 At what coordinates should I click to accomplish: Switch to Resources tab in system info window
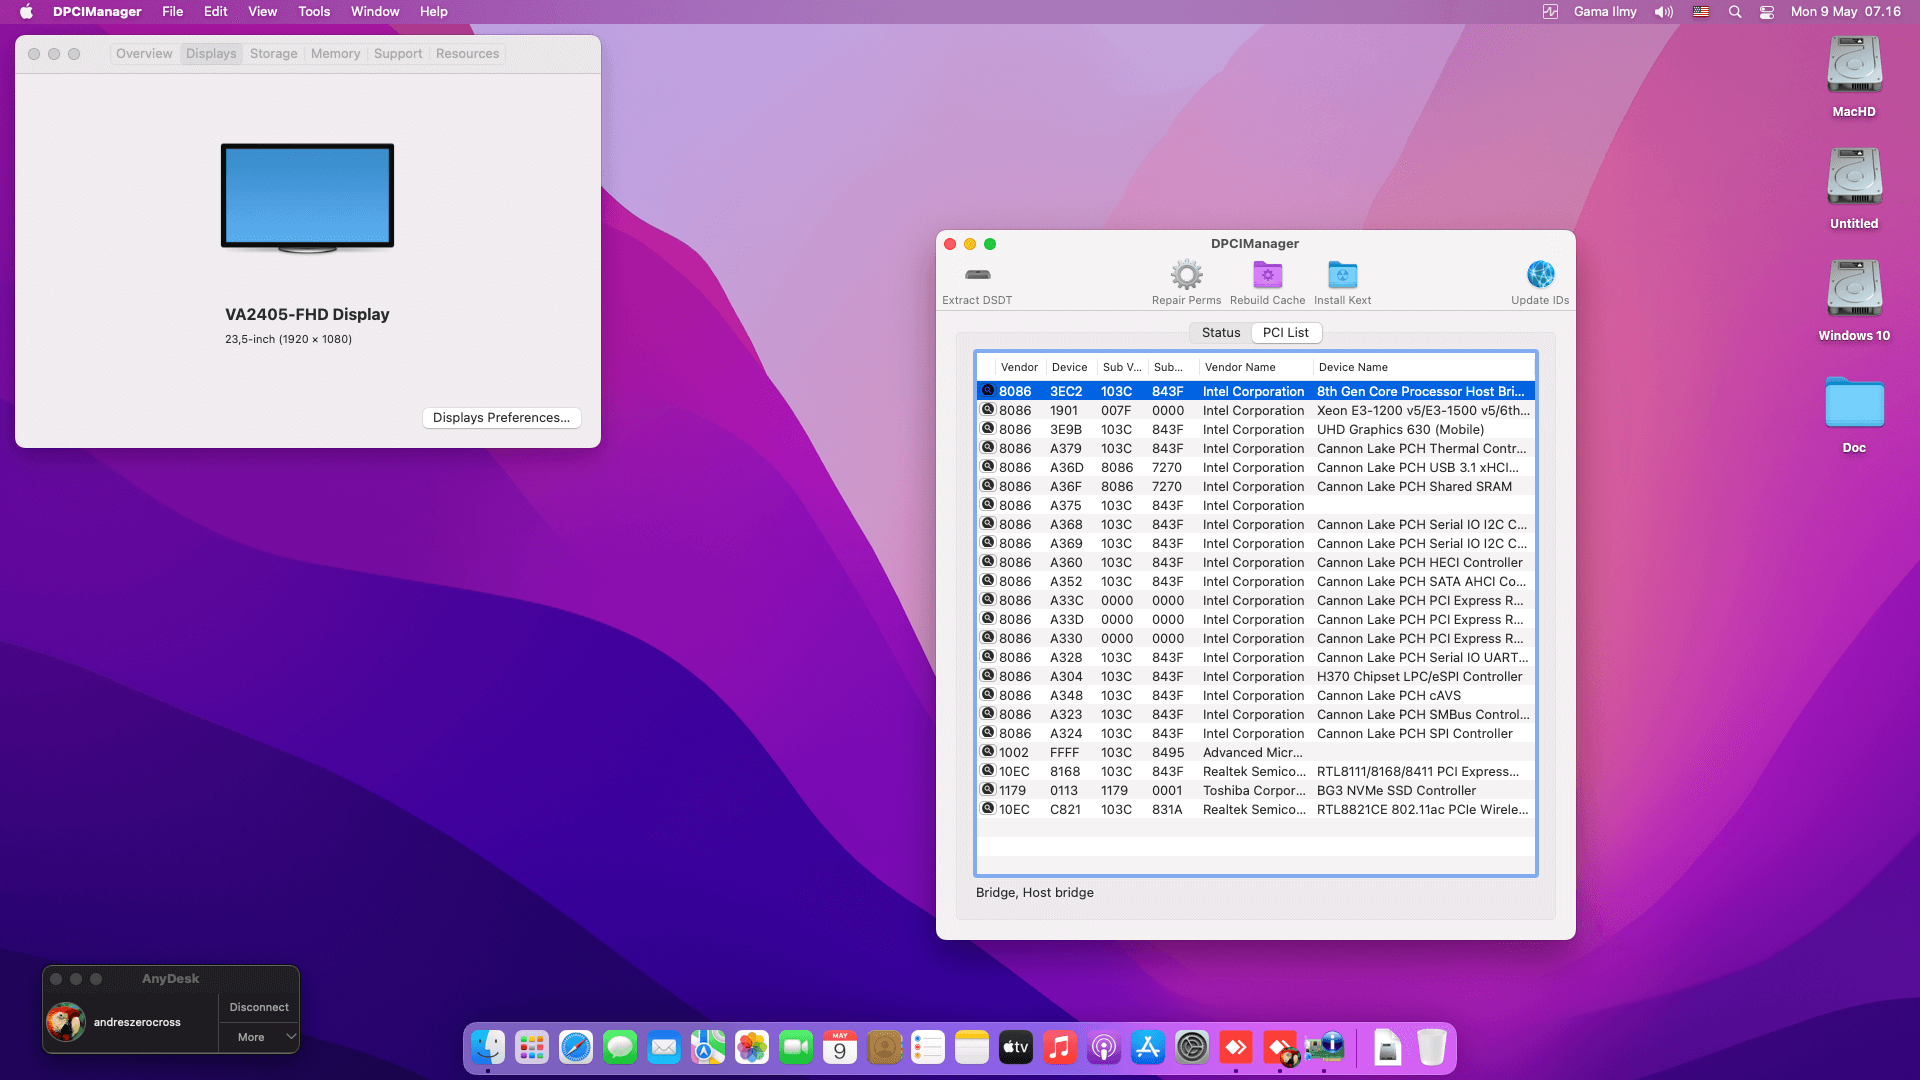coord(467,54)
